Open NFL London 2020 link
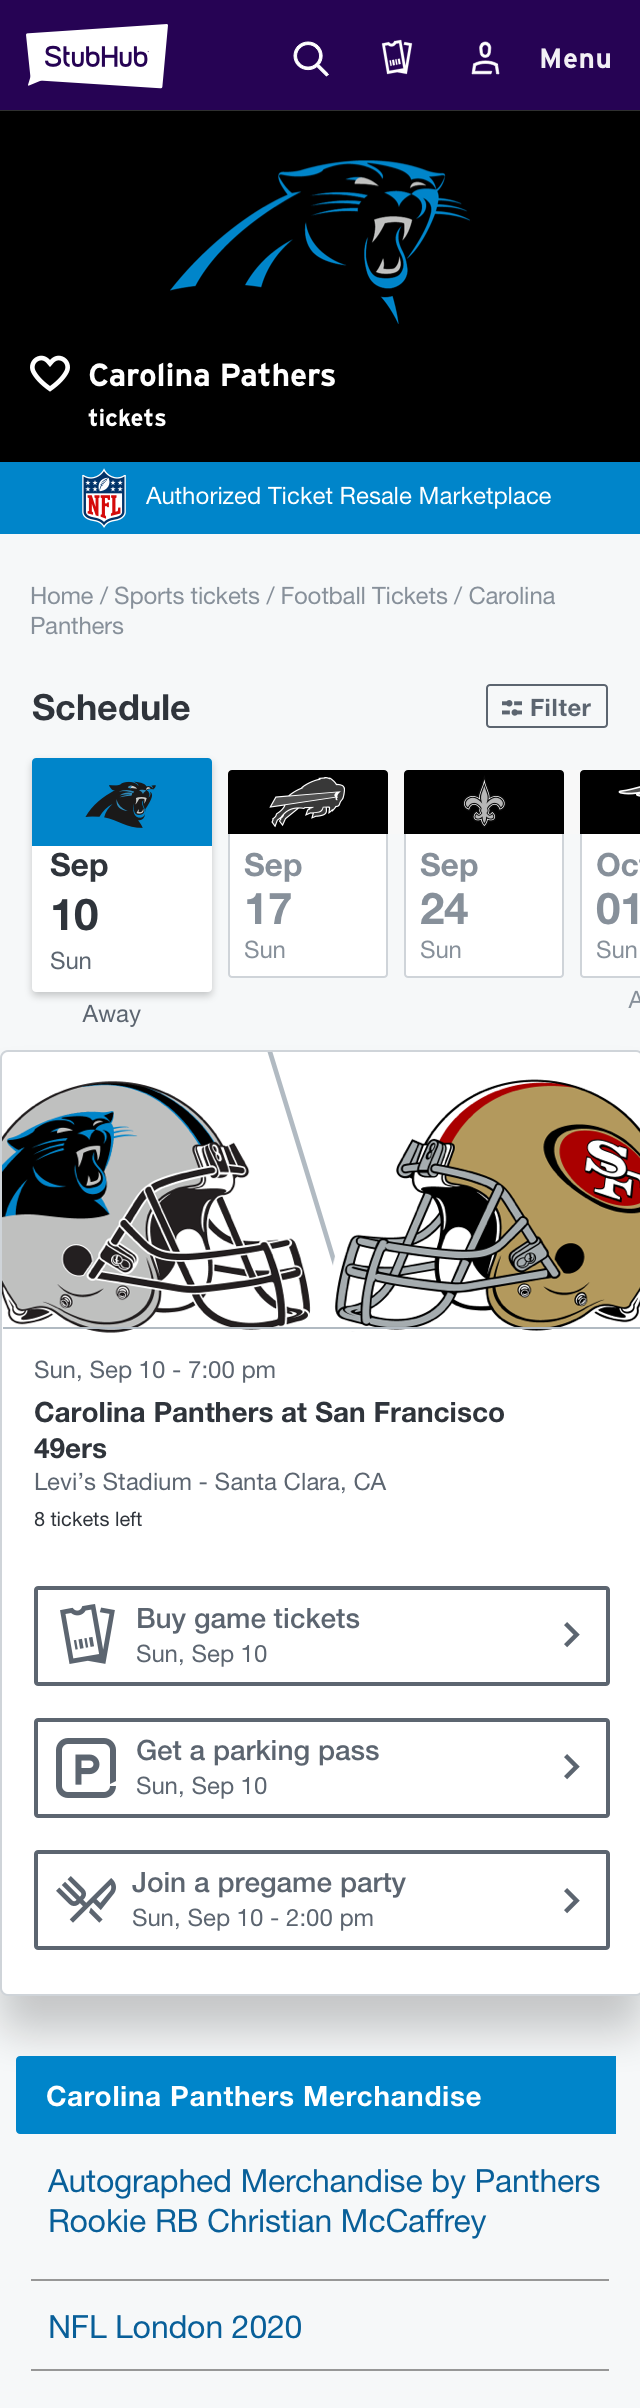This screenshot has width=640, height=2408. point(175,2326)
